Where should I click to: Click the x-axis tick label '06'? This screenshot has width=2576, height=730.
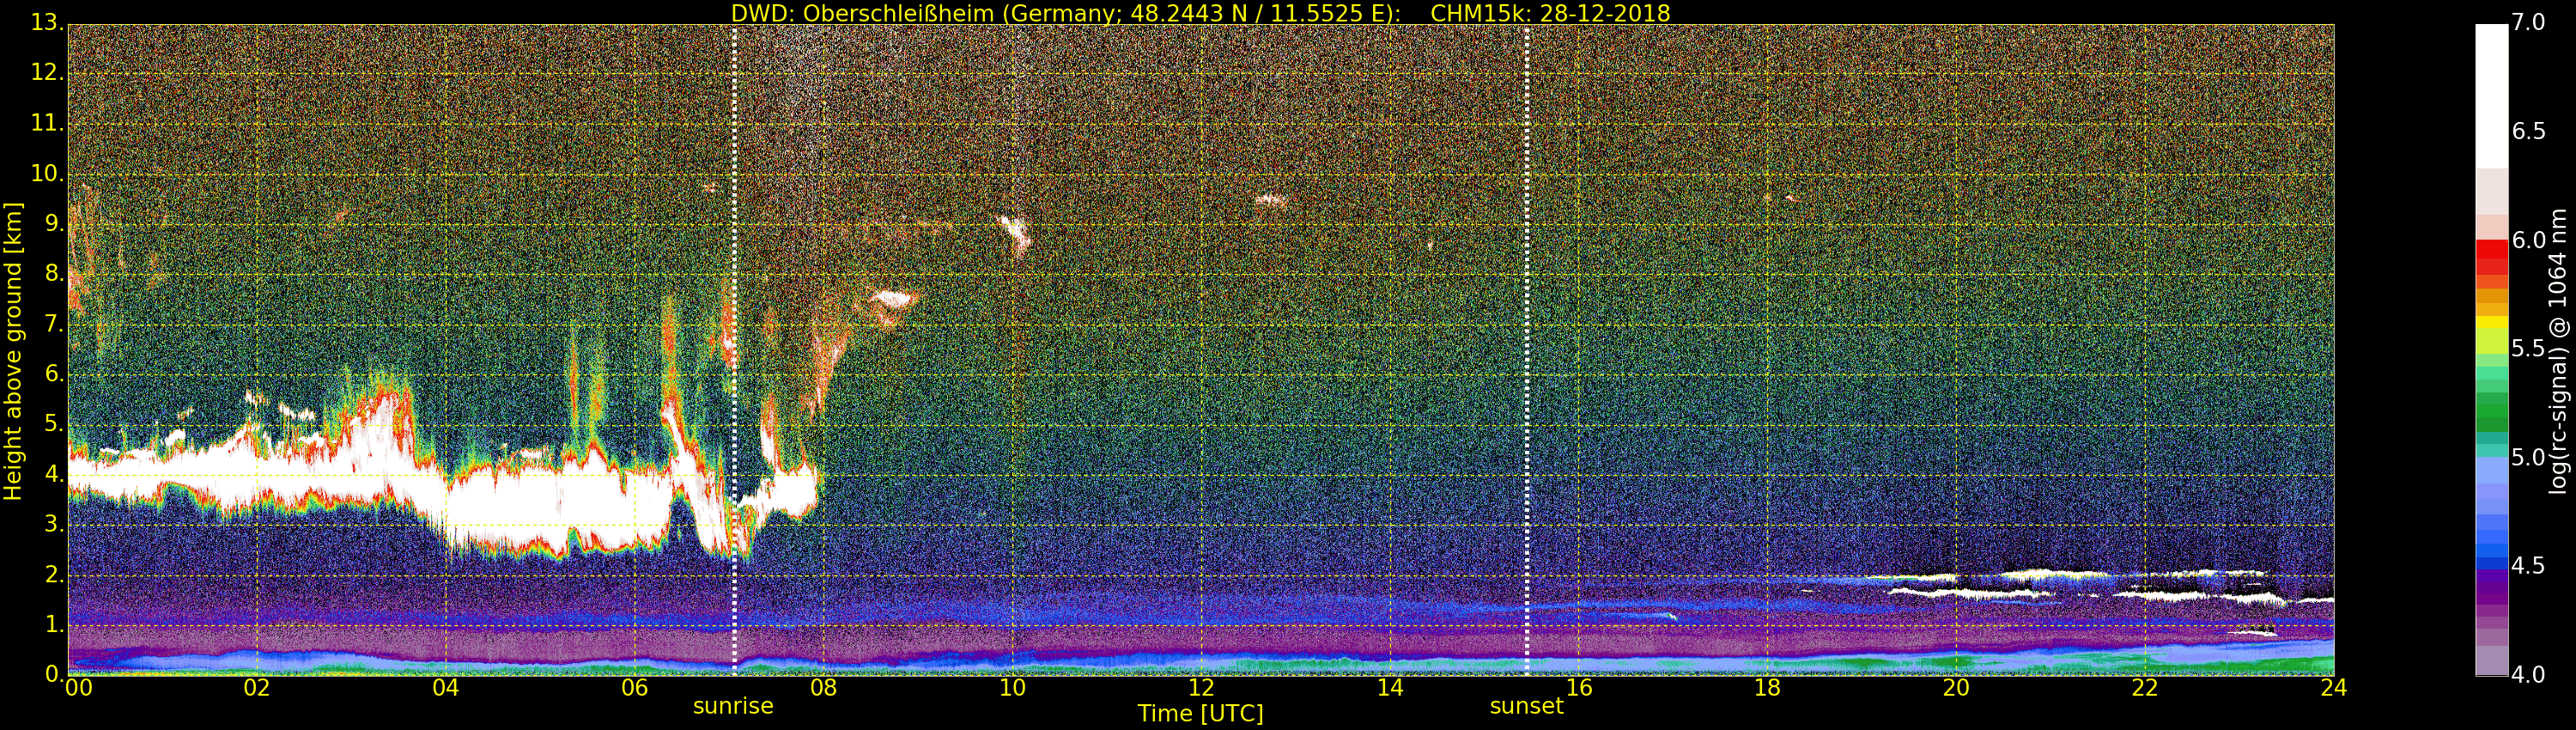tap(635, 688)
